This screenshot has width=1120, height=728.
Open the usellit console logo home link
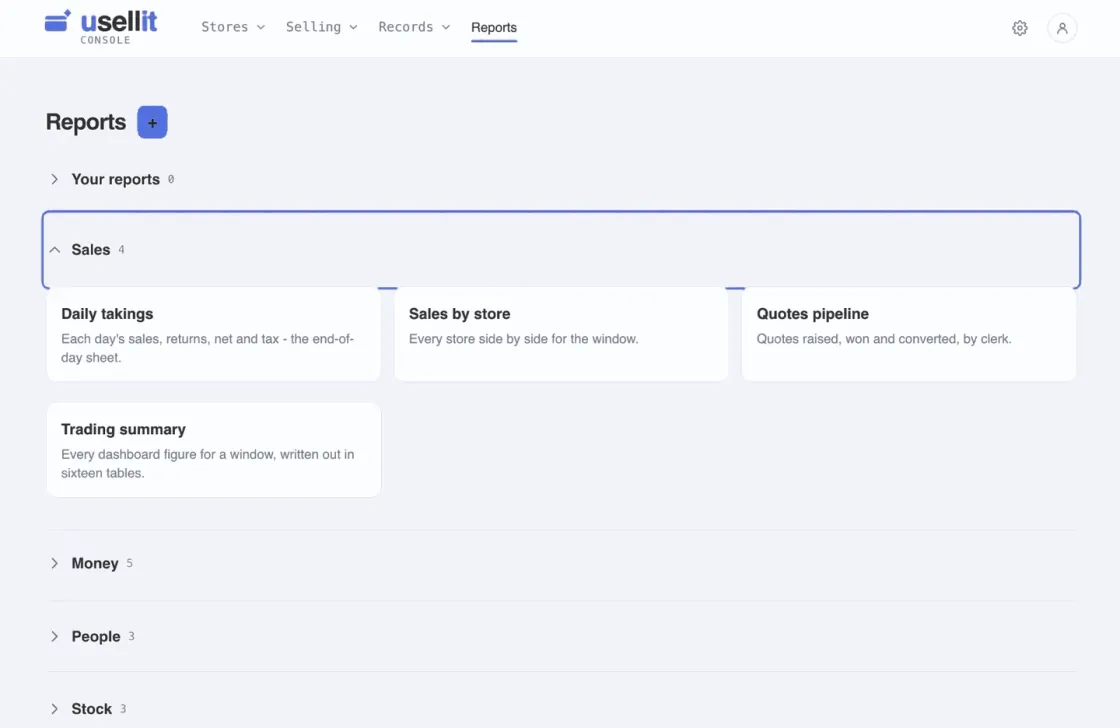(101, 27)
